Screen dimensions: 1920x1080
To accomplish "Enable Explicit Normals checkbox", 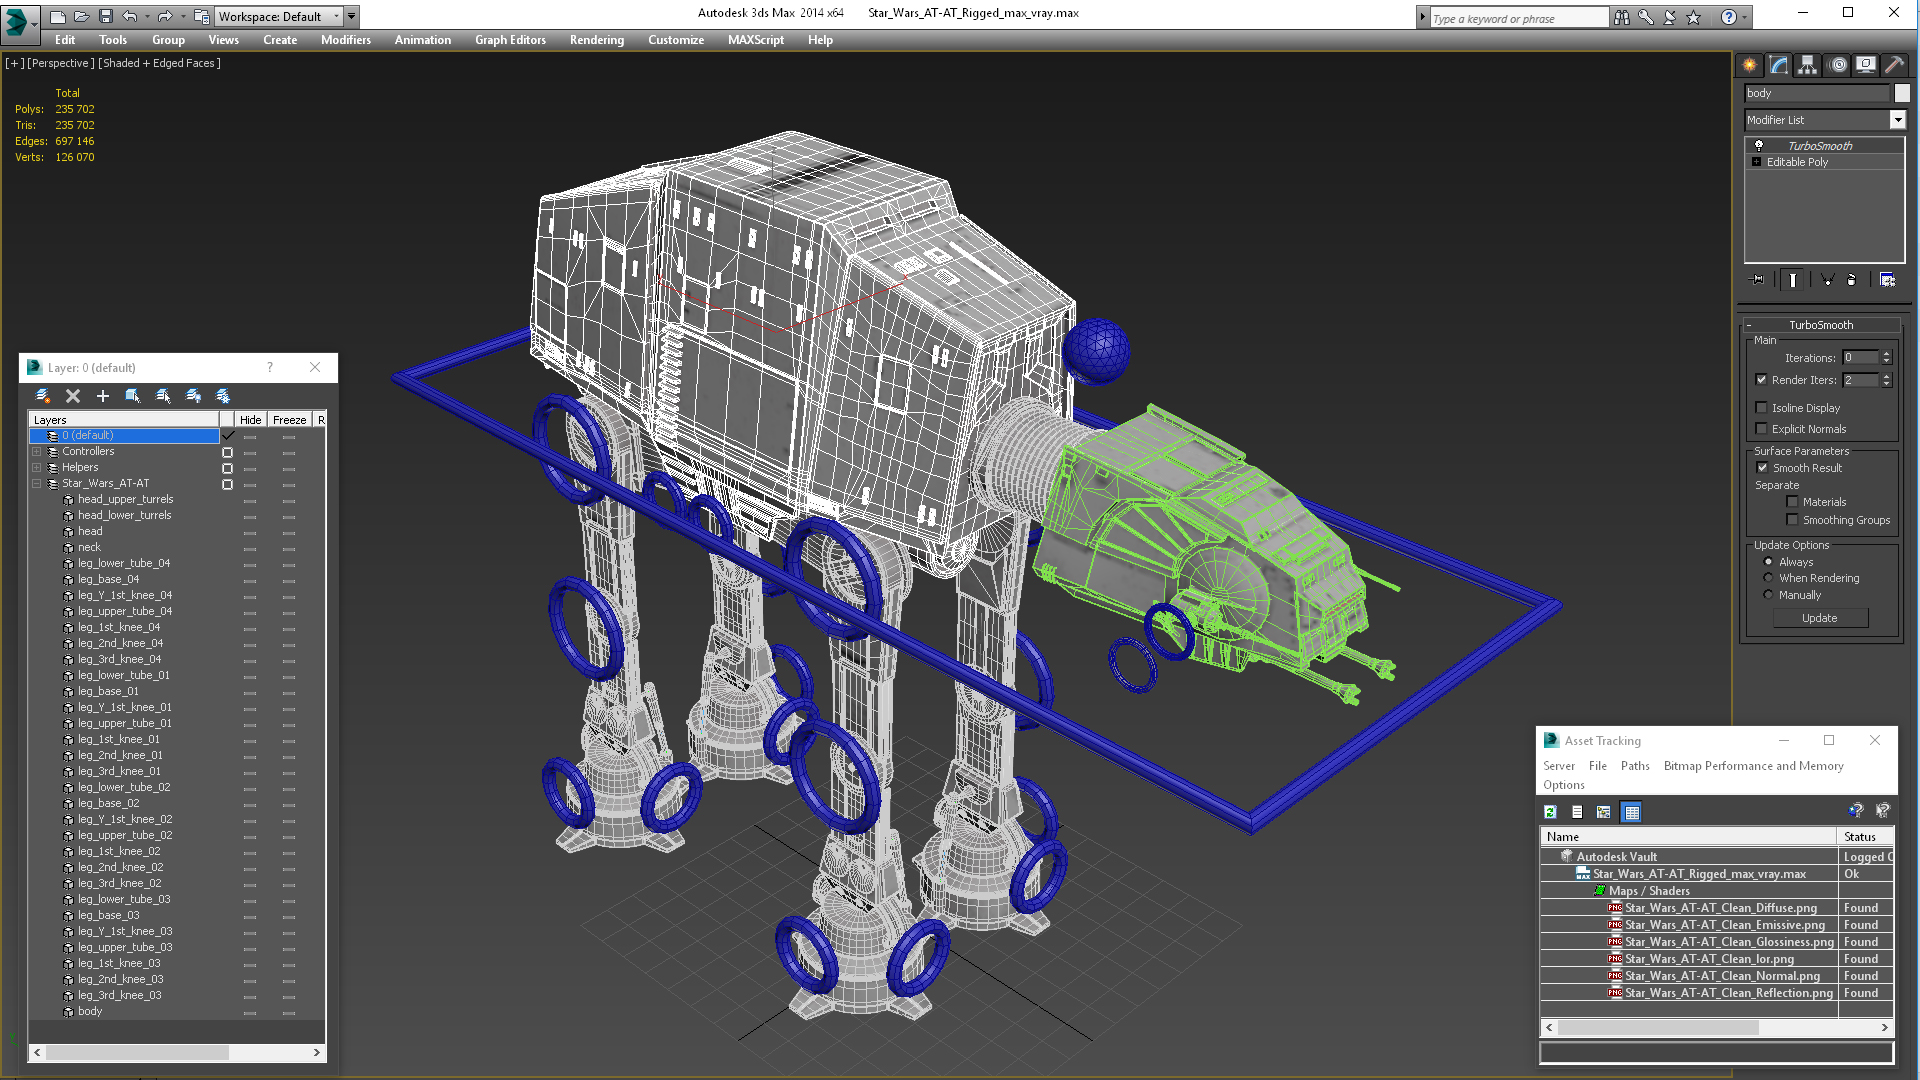I will coord(1762,429).
